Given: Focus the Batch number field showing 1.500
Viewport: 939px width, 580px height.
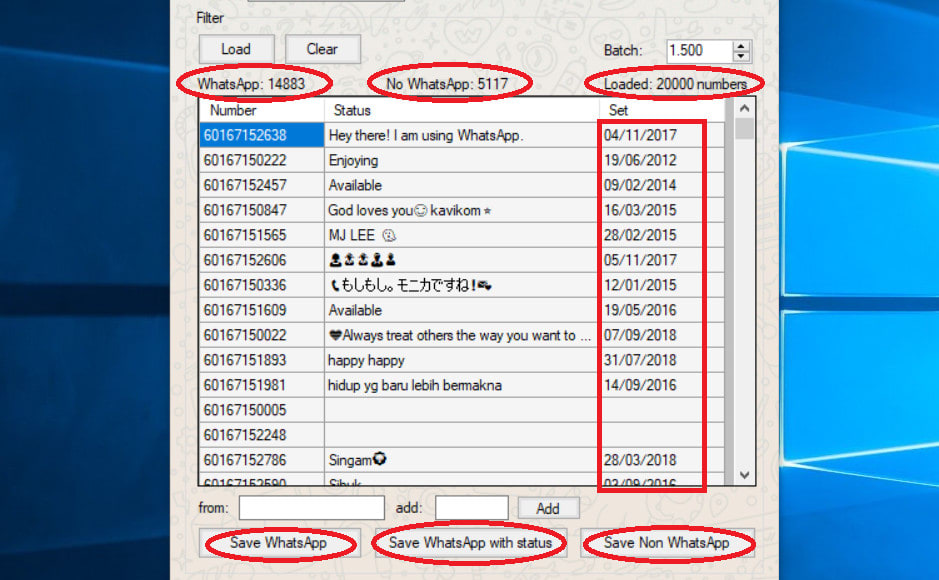Looking at the screenshot, I should pos(699,51).
